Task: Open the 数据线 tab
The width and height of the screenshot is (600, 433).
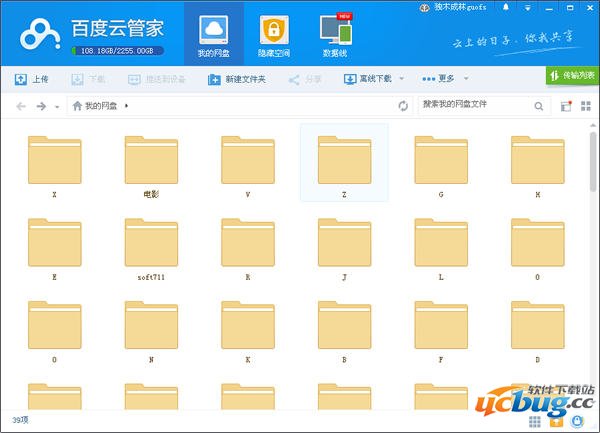Action: (335, 35)
